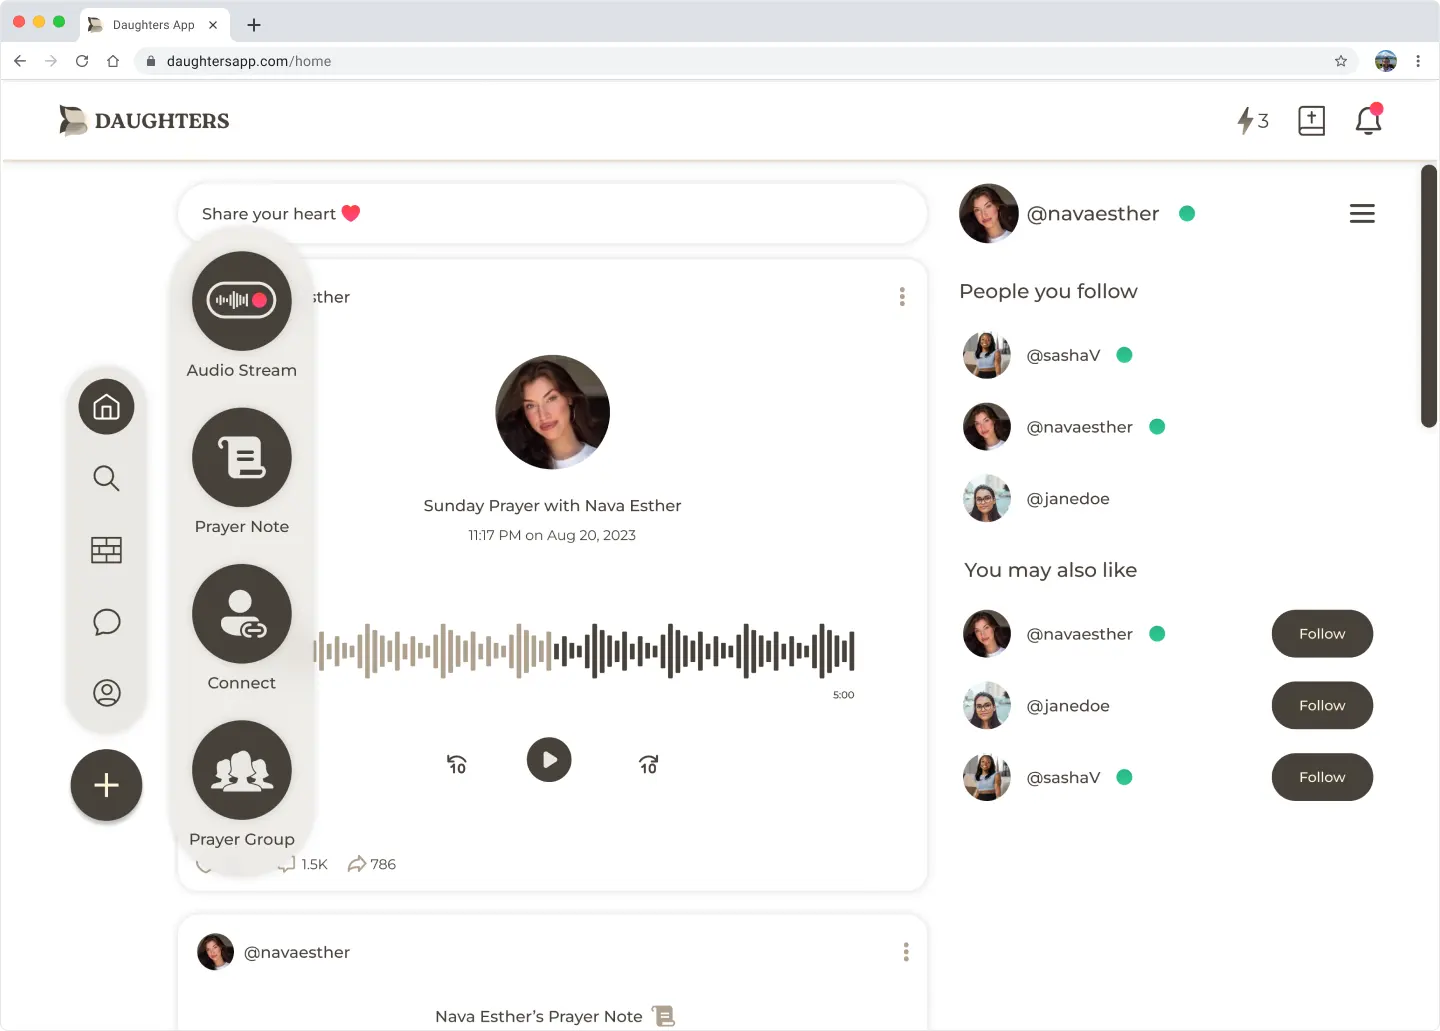Seek within the audio waveform
Viewport: 1440px width, 1031px height.
tap(584, 651)
